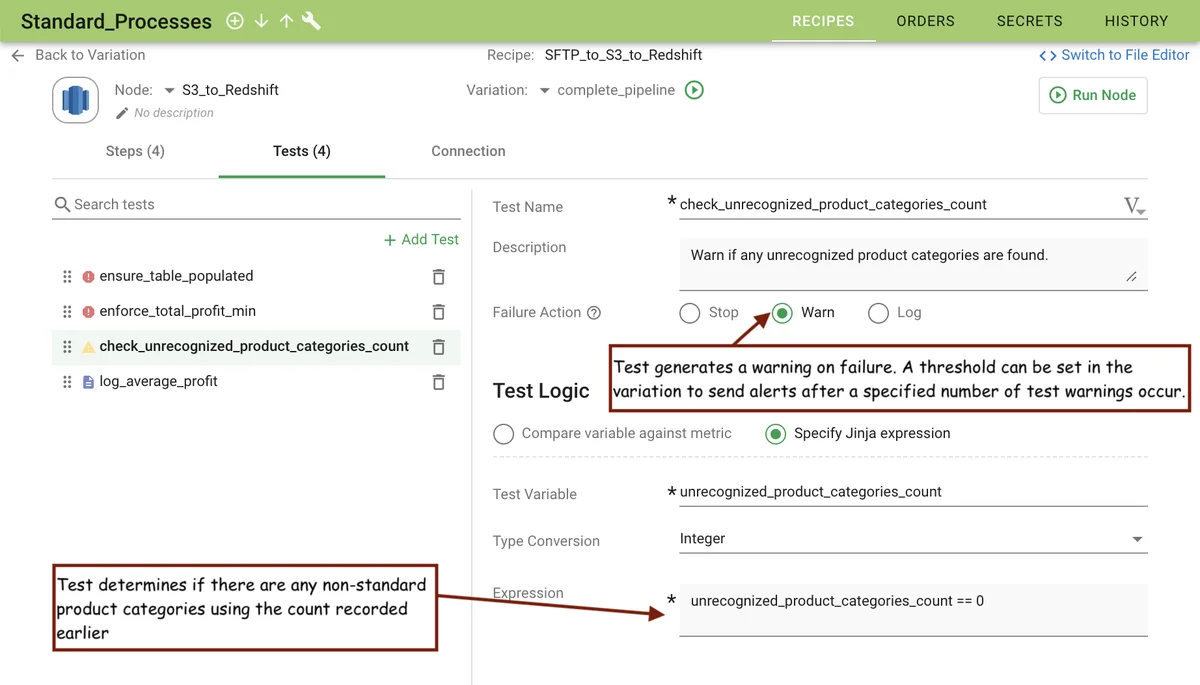Run the complete_pipeline variation play icon
Image resolution: width=1200 pixels, height=685 pixels.
pyautogui.click(x=694, y=90)
